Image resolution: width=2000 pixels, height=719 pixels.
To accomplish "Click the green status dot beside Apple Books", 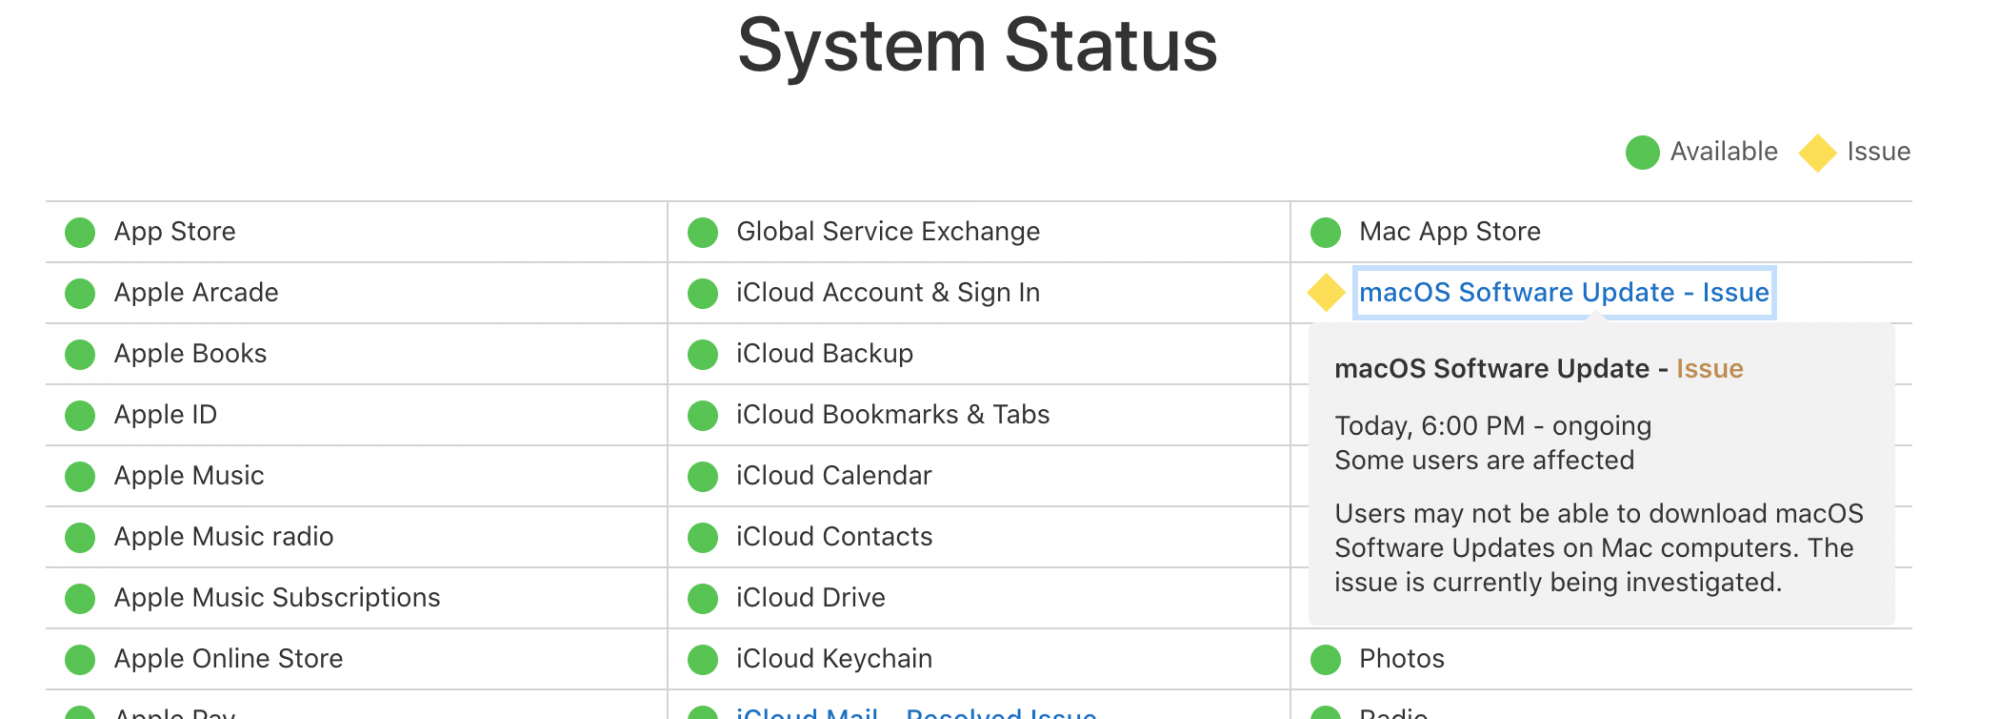I will pyautogui.click(x=80, y=355).
